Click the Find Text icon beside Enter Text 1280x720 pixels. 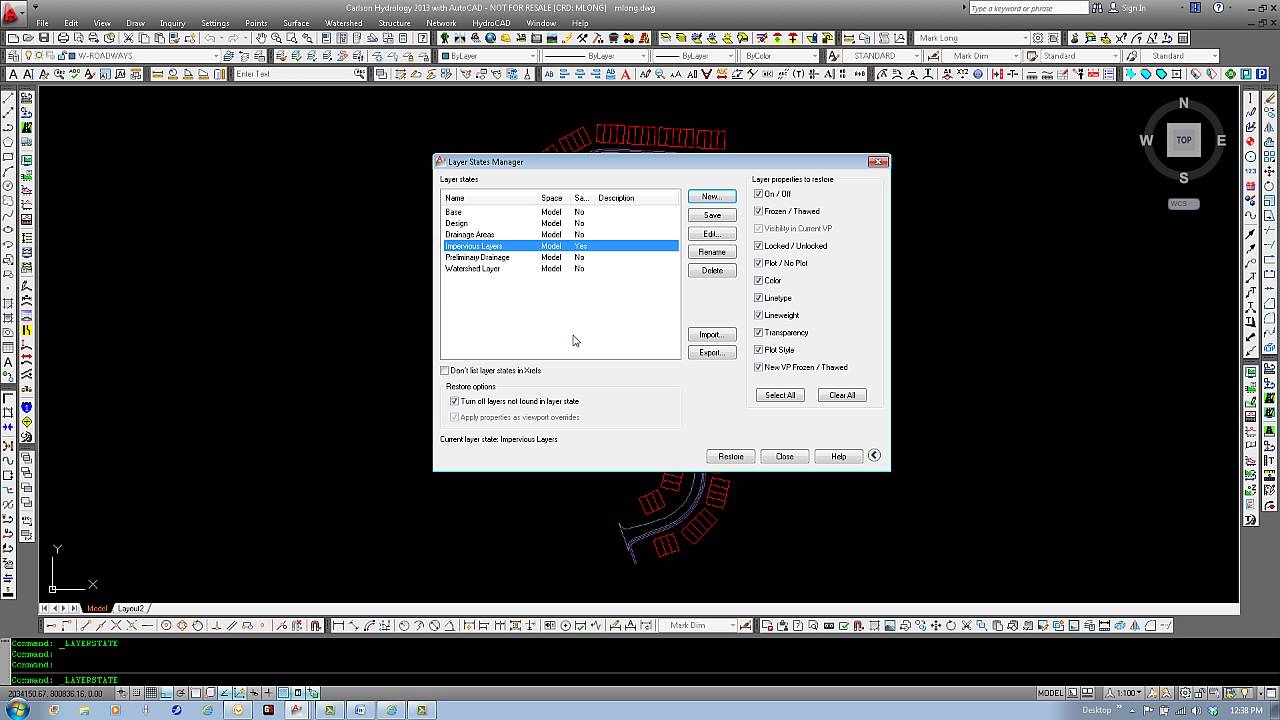click(x=359, y=74)
